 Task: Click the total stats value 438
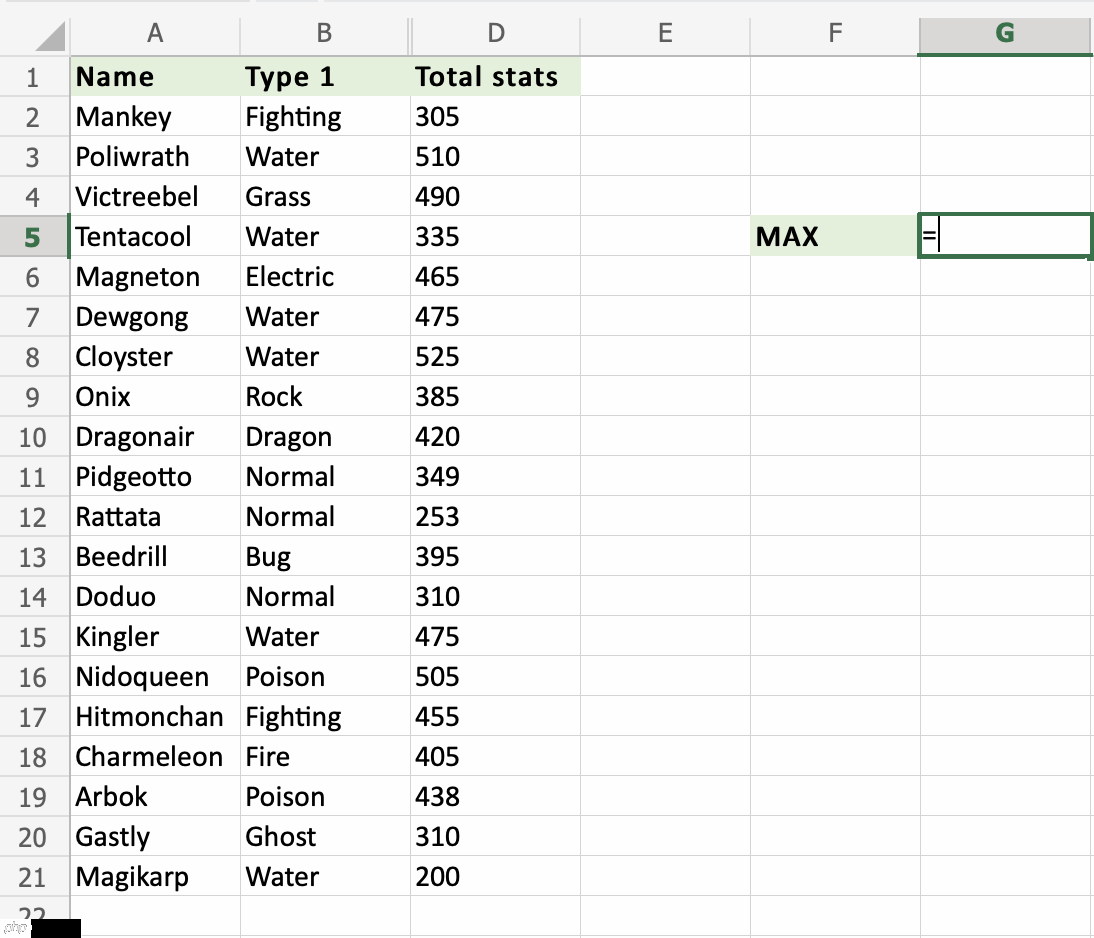click(495, 797)
